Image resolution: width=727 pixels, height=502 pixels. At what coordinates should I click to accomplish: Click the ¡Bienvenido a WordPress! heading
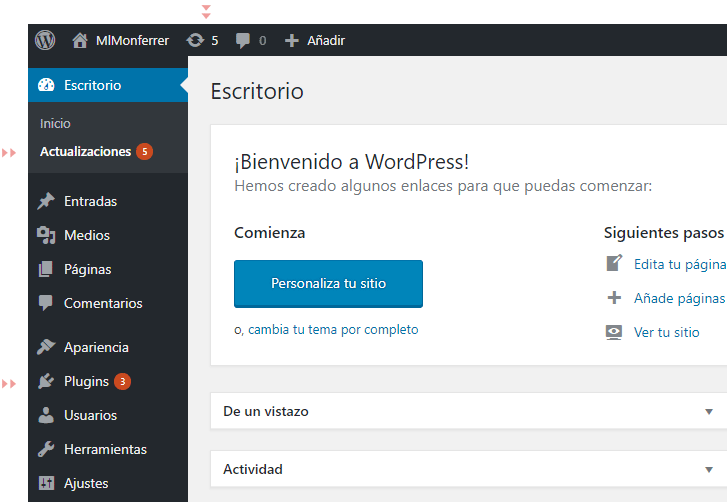pos(351,162)
